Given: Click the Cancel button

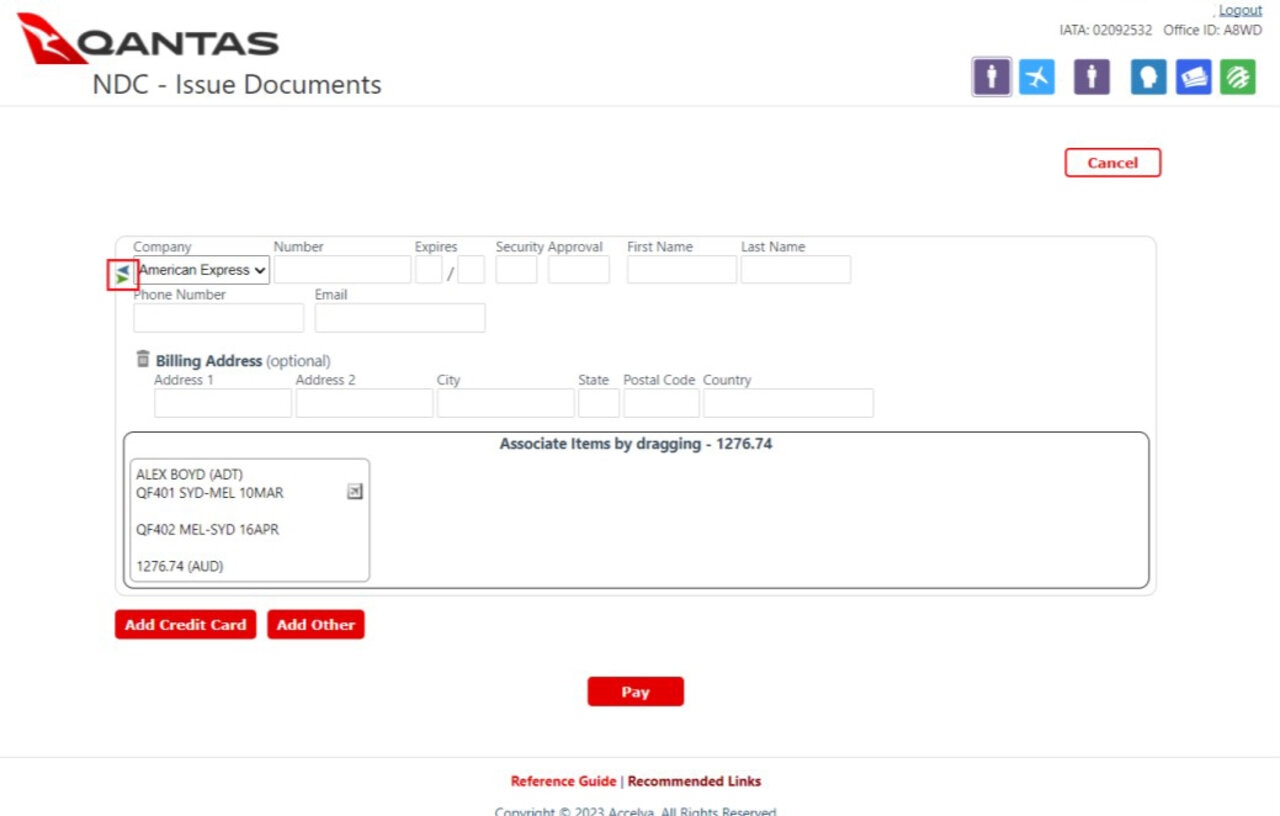Looking at the screenshot, I should (x=1113, y=163).
